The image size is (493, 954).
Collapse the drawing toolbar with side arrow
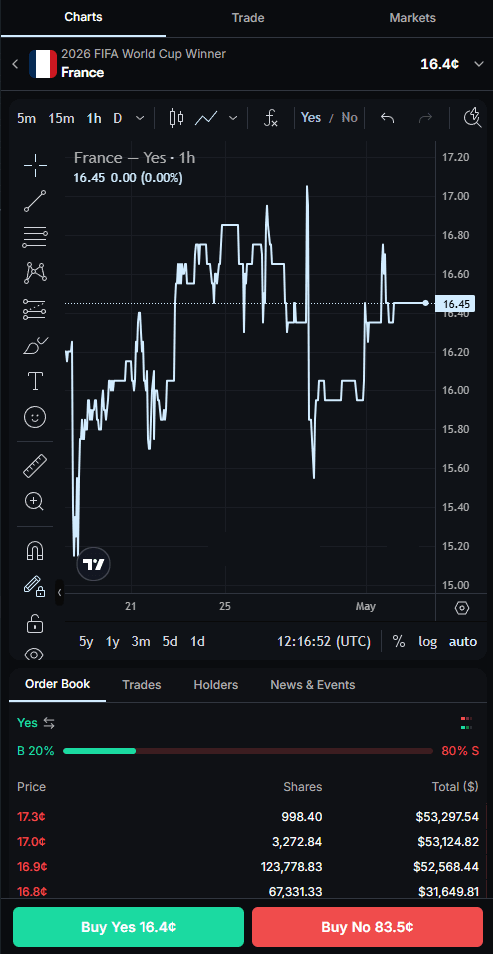pyautogui.click(x=59, y=592)
